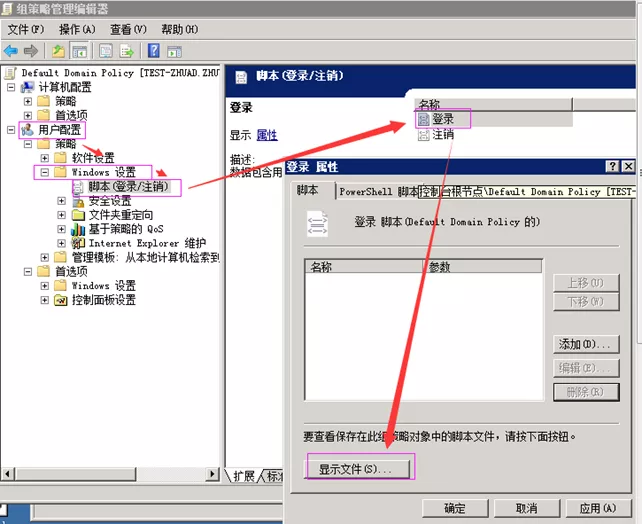Open the 操作(A) menu

click(x=77, y=29)
